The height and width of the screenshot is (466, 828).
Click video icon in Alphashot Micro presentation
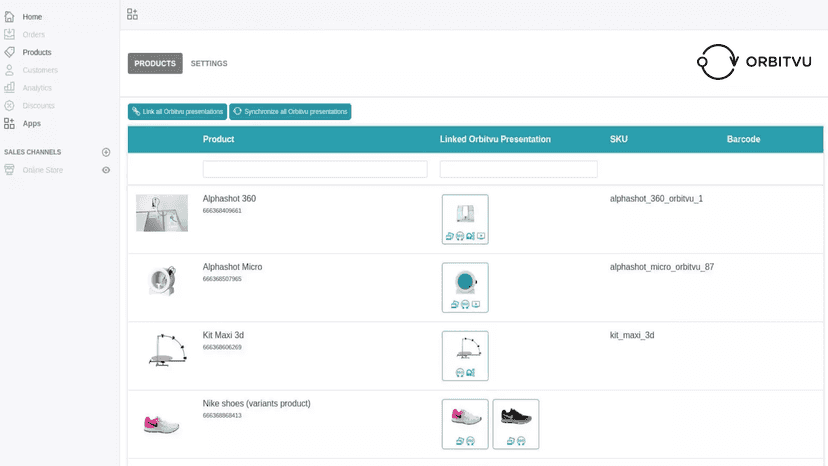(476, 304)
